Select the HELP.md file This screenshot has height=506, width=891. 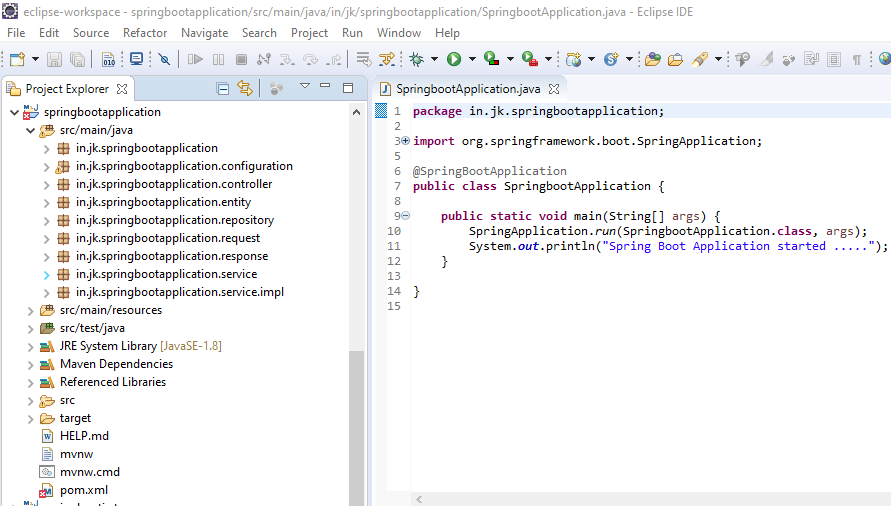tap(84, 436)
